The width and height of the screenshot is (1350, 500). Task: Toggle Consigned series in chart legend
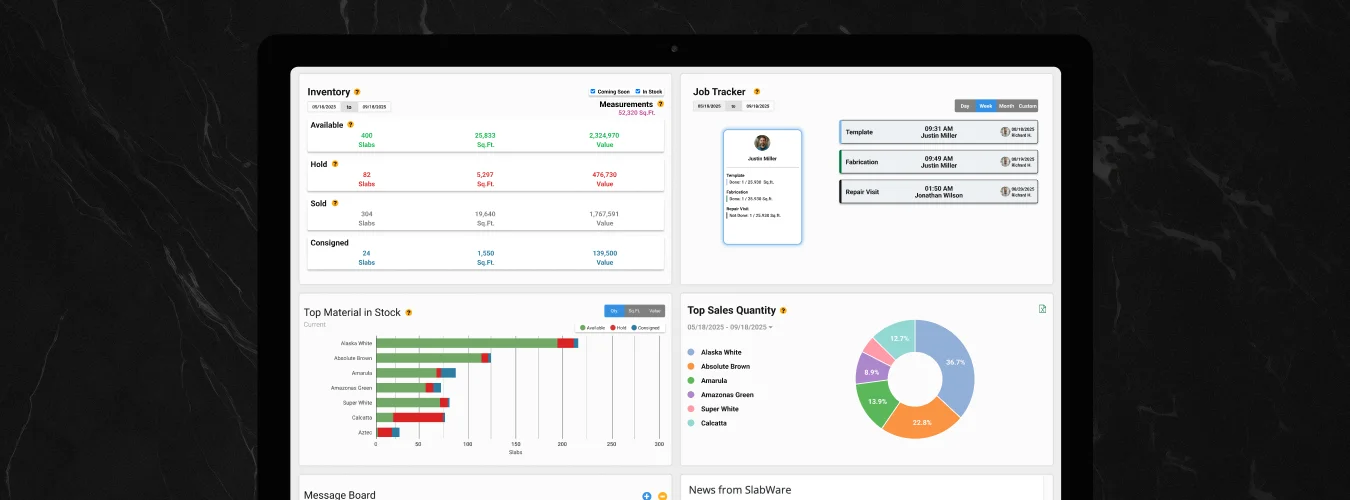click(646, 328)
